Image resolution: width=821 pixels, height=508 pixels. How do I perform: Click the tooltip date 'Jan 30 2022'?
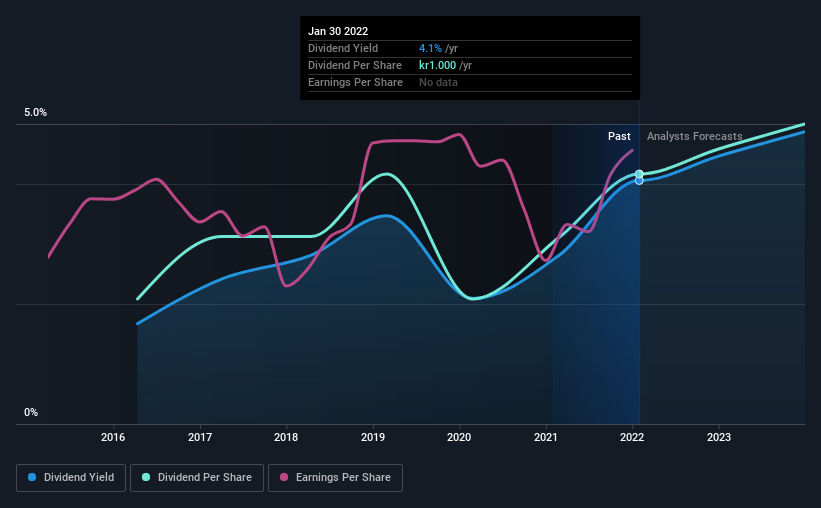click(338, 31)
